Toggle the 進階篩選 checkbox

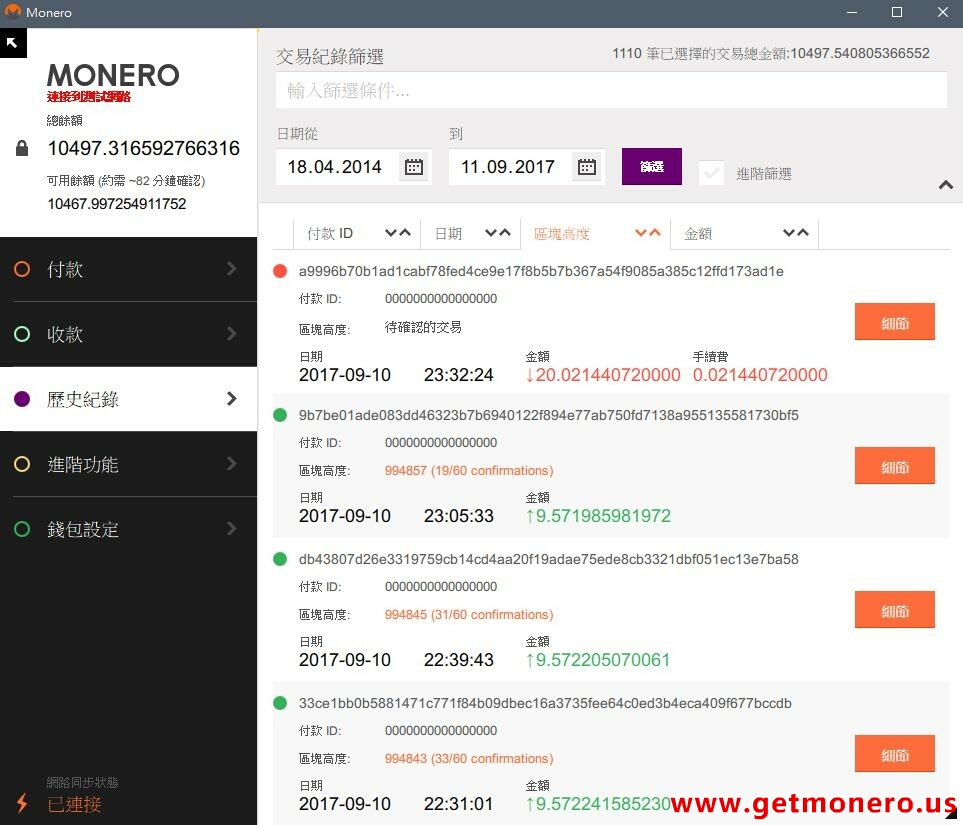pyautogui.click(x=711, y=173)
